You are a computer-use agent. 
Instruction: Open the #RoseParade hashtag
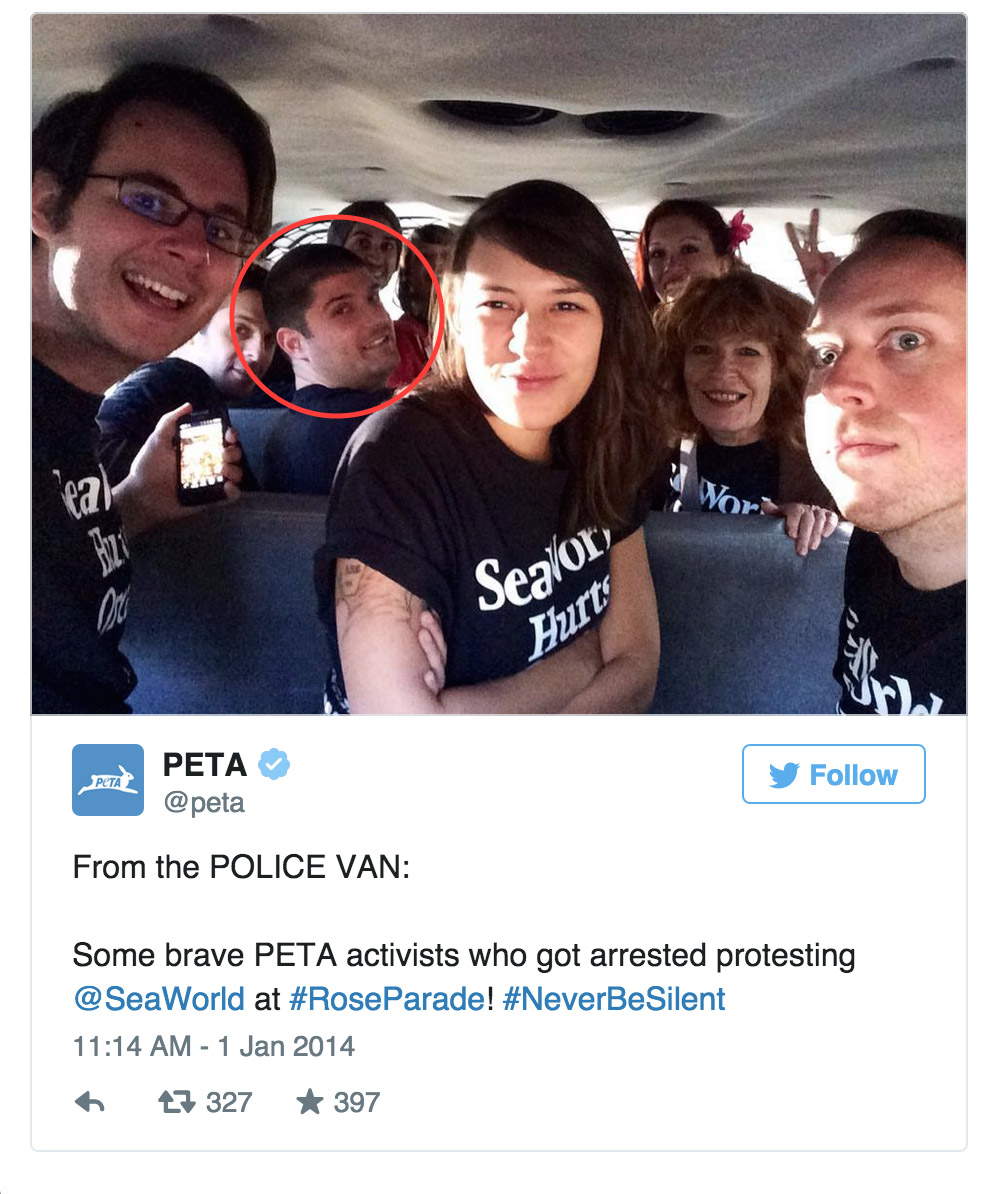[387, 998]
